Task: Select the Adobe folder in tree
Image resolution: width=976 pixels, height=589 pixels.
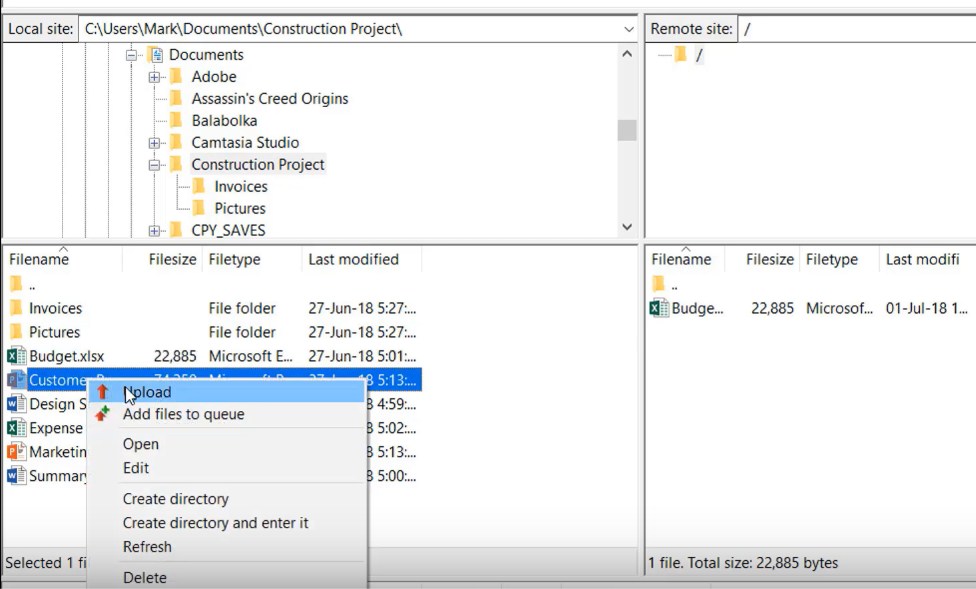Action: (x=214, y=77)
